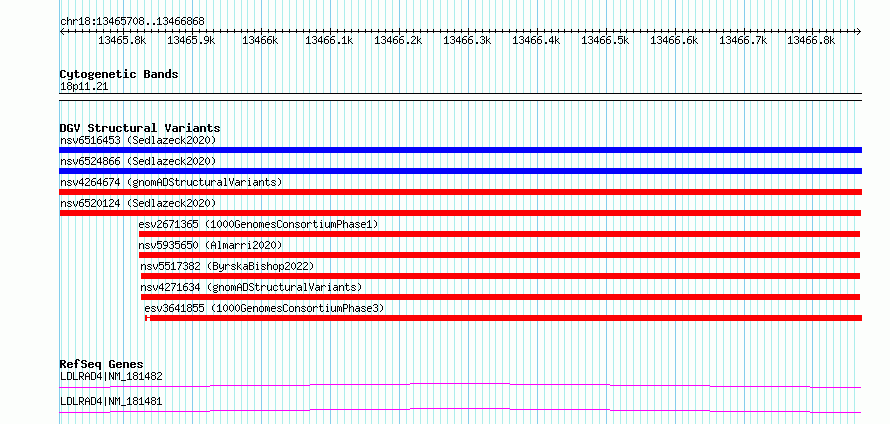Click the red bar for nsv5517382
The image size is (890, 424).
501,276
